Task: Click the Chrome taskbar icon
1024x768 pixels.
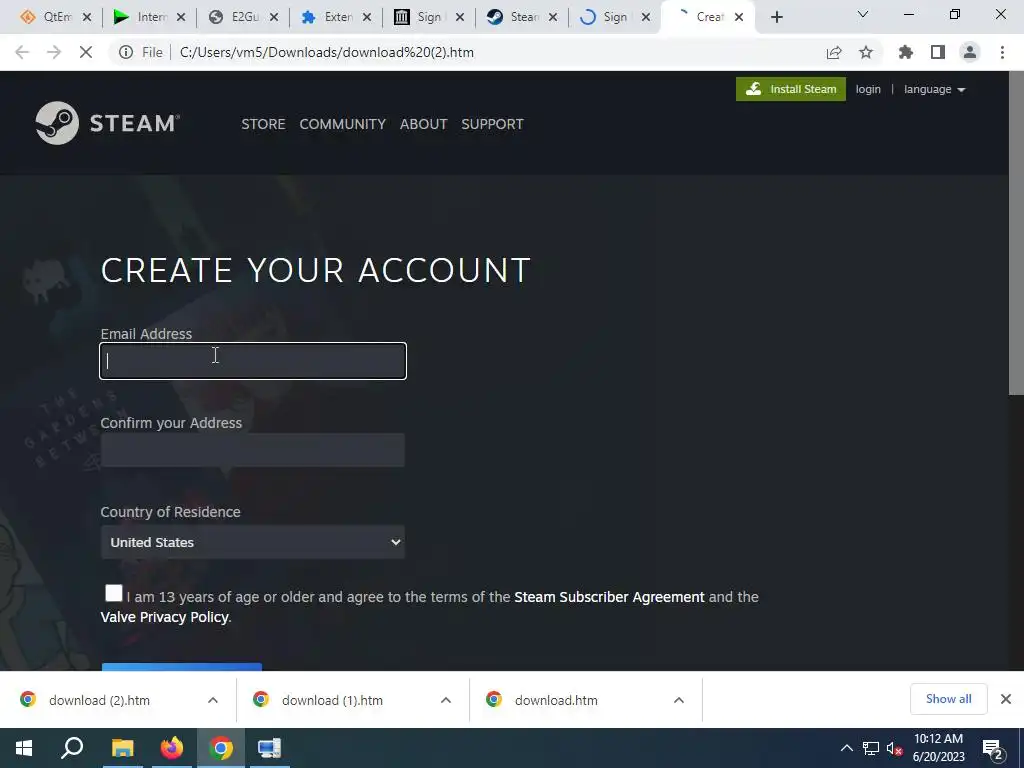Action: pos(221,748)
